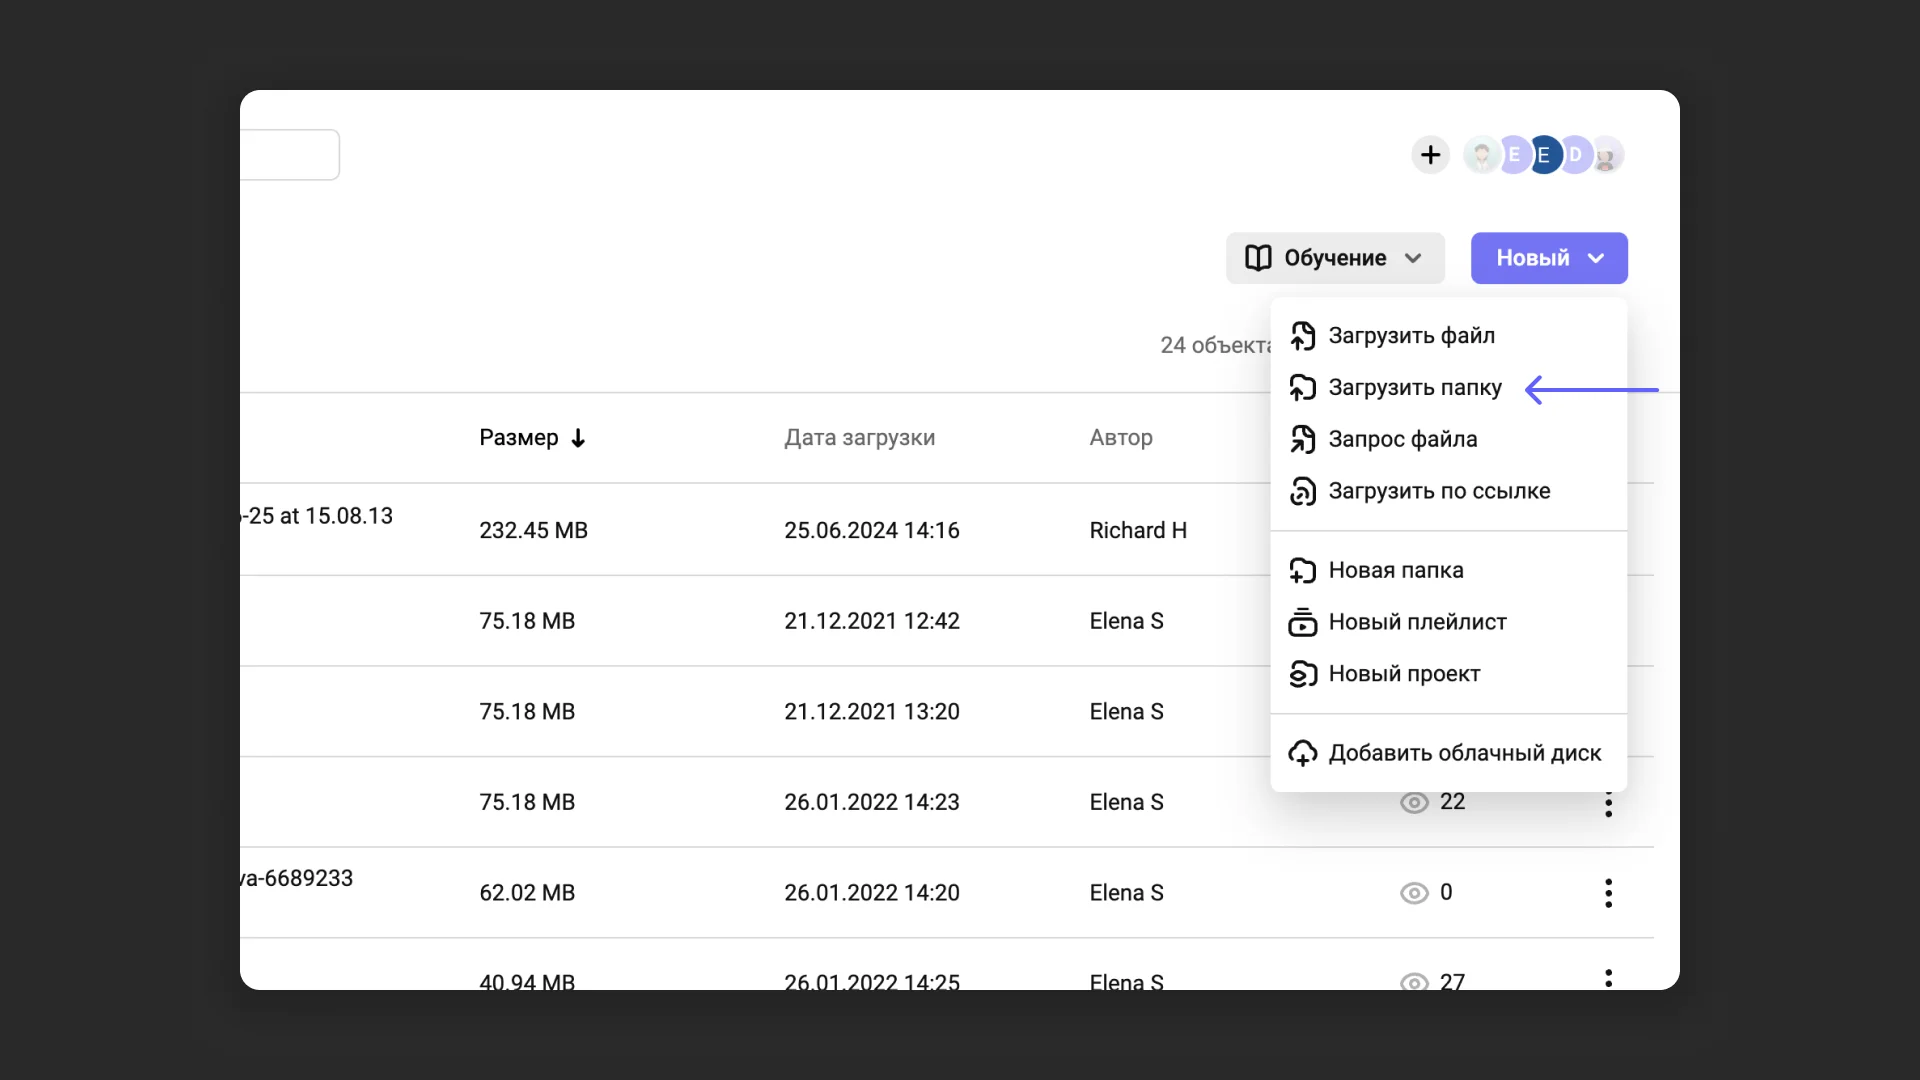Click the file request icon
The image size is (1920, 1080).
pos(1302,439)
